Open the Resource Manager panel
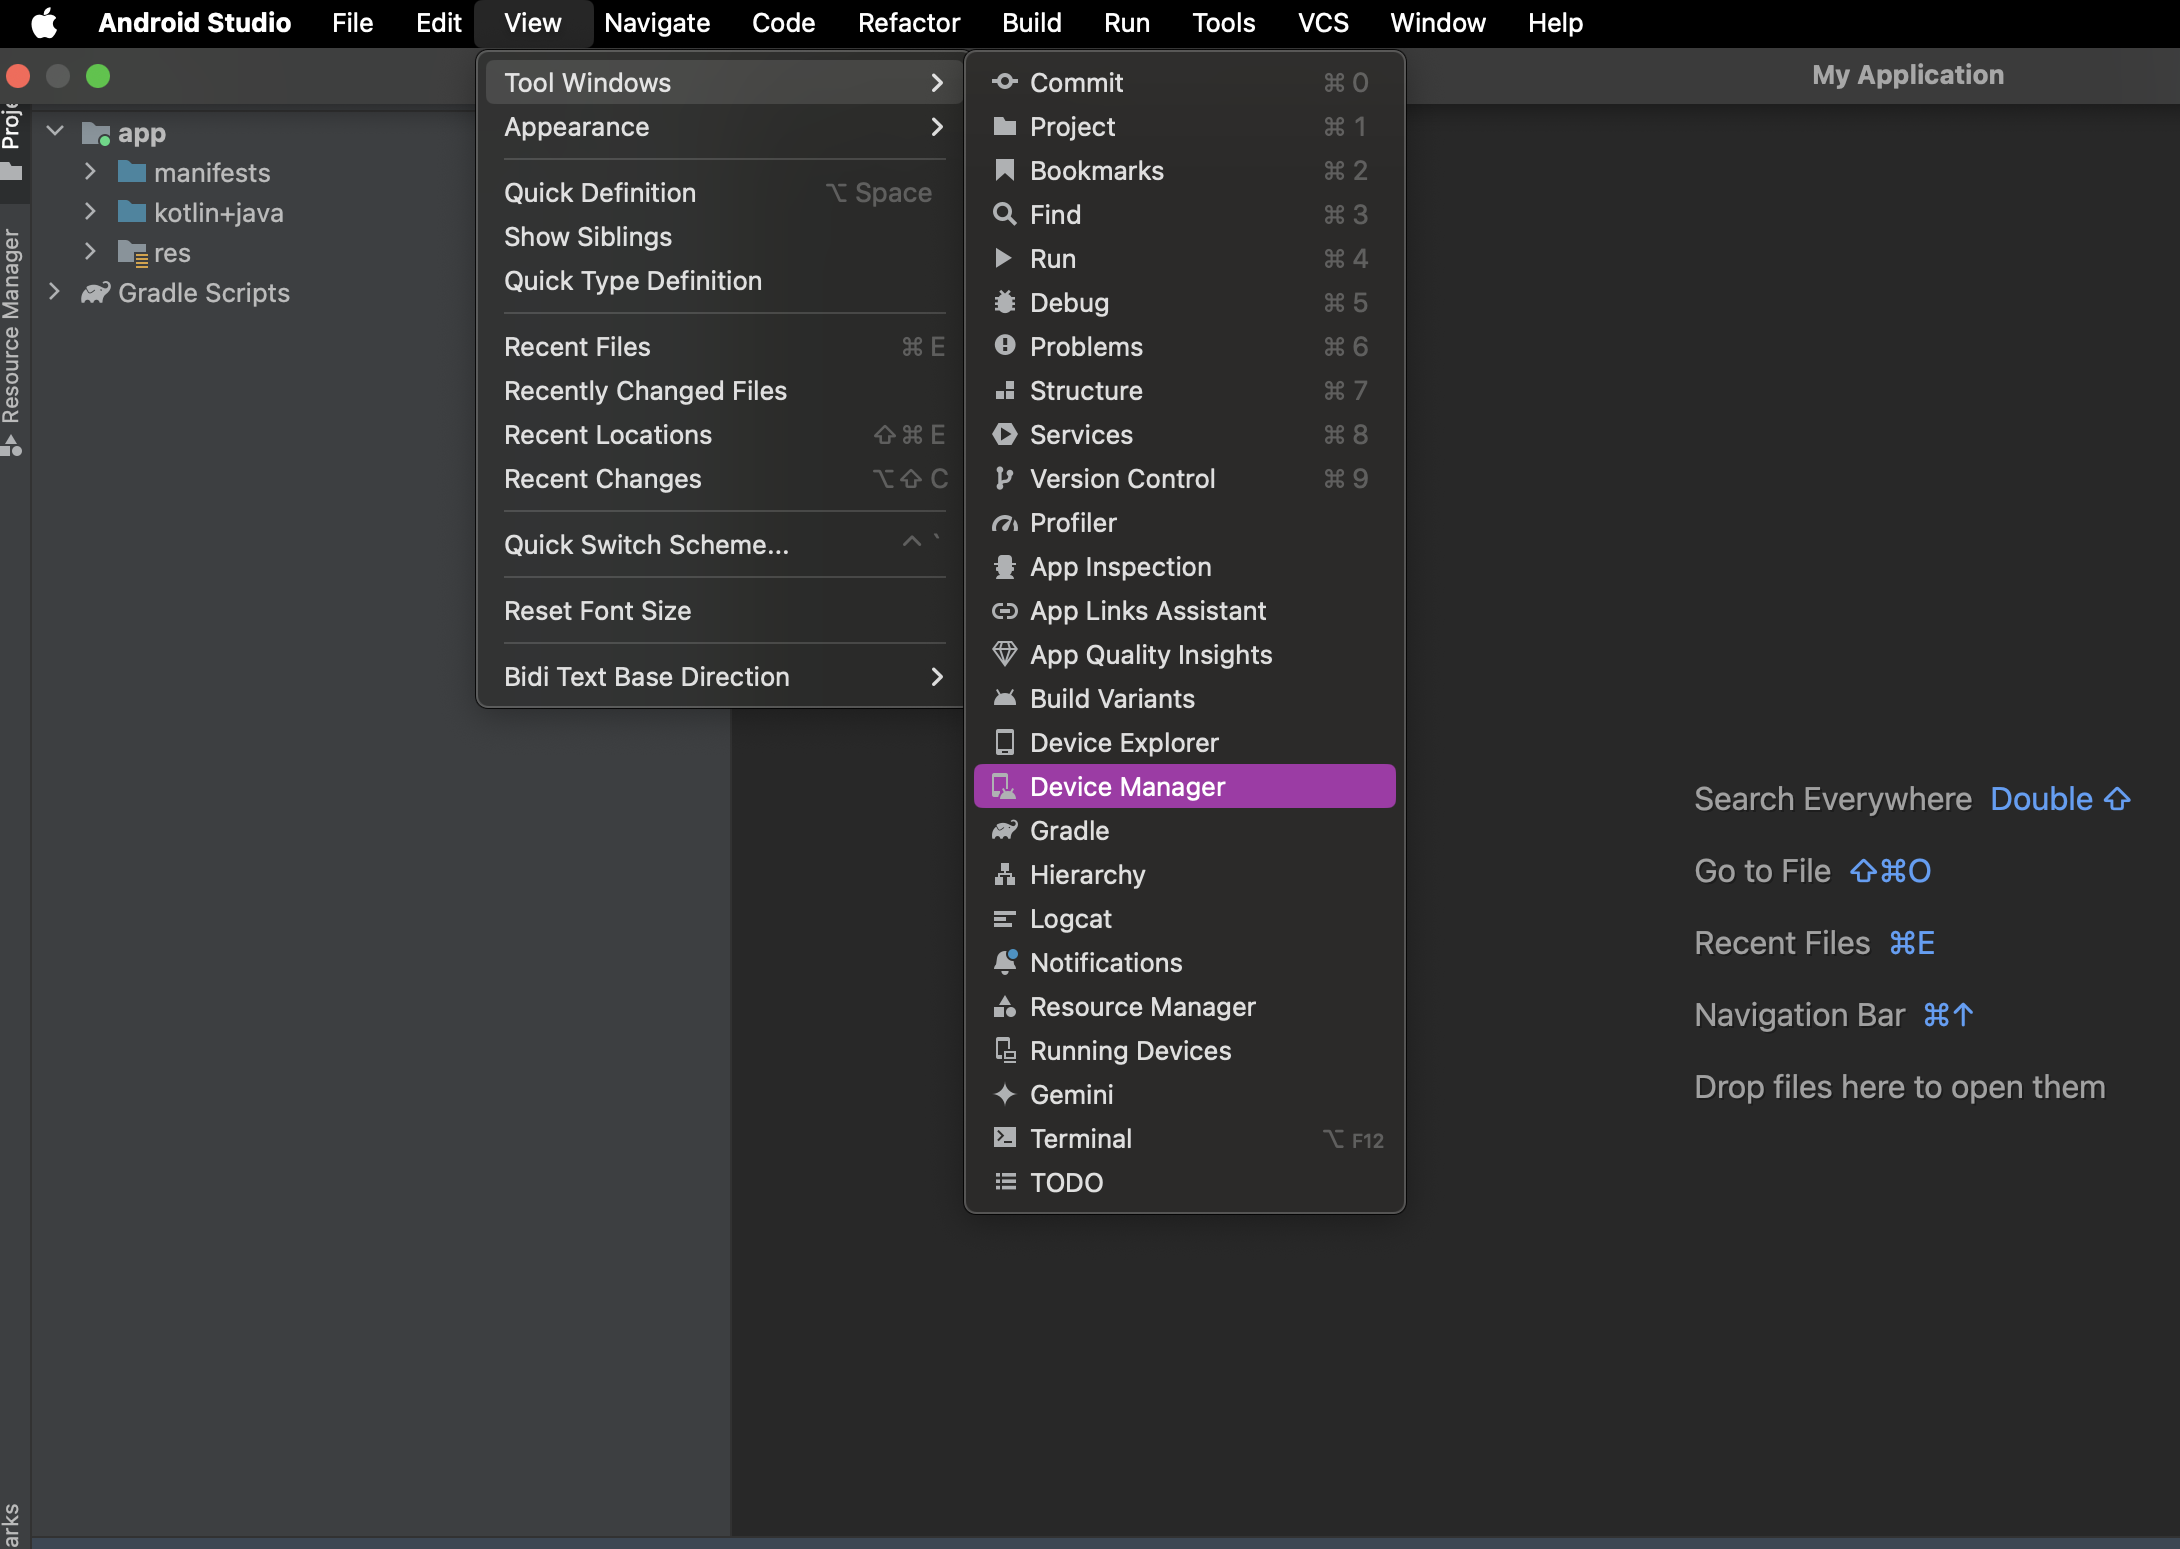This screenshot has width=2180, height=1549. pos(1141,1006)
